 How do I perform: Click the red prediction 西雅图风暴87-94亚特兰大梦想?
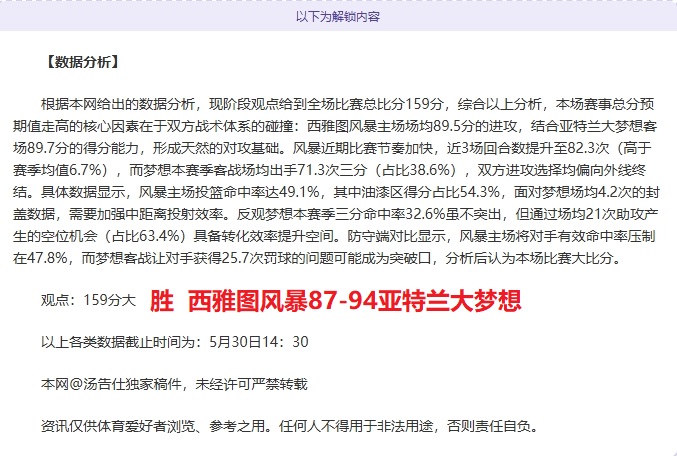pos(355,301)
